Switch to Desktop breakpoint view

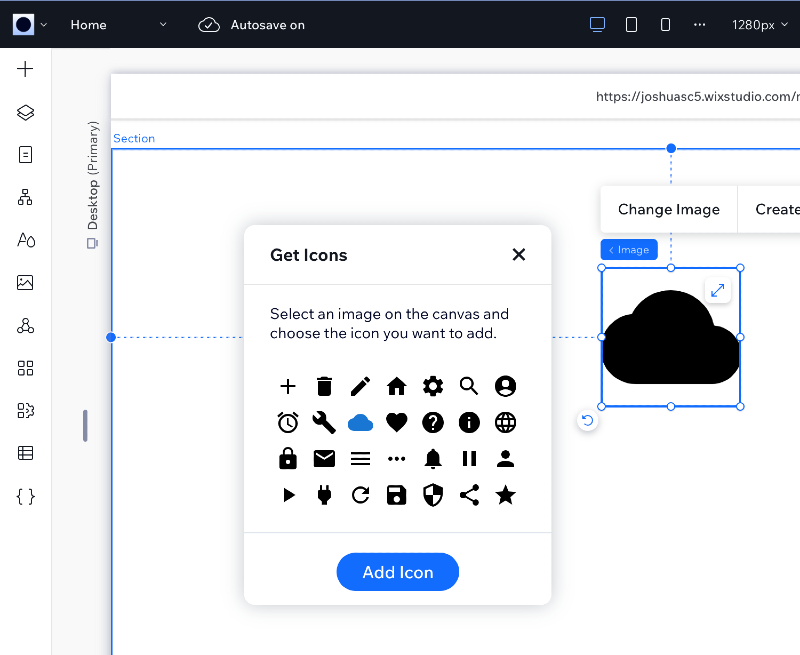coord(597,24)
